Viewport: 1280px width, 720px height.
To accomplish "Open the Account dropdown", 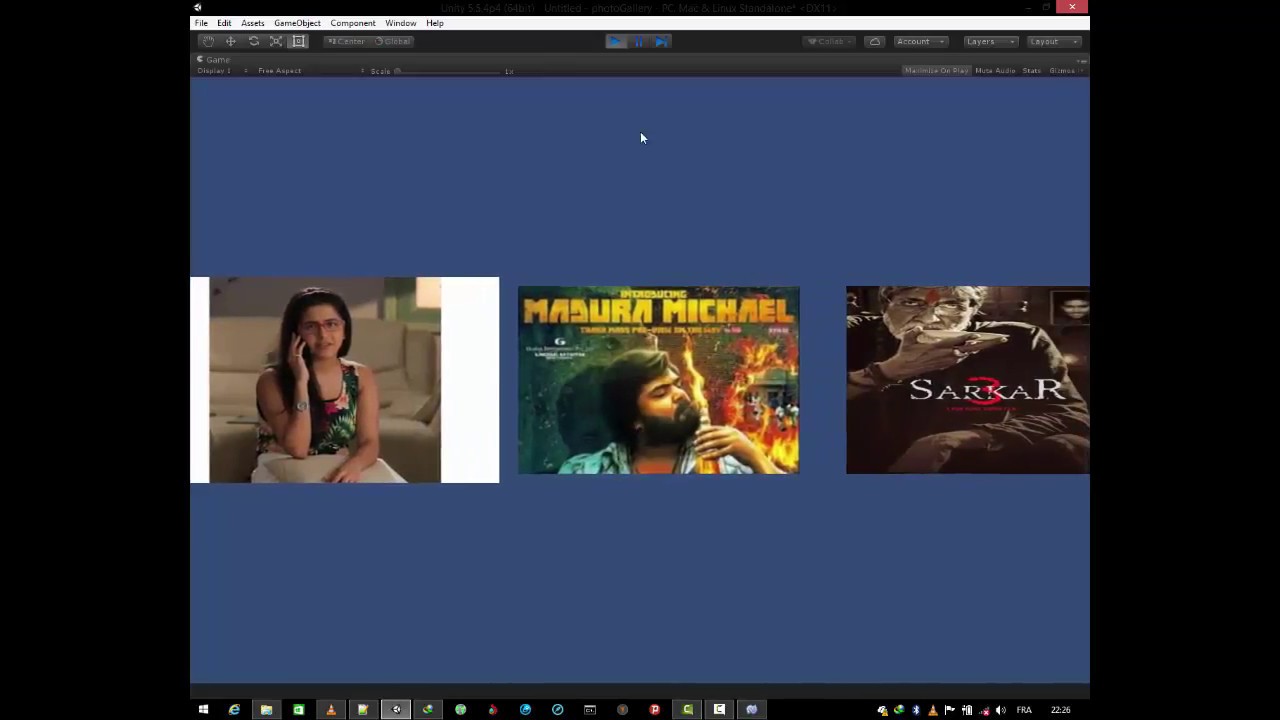I will point(921,41).
